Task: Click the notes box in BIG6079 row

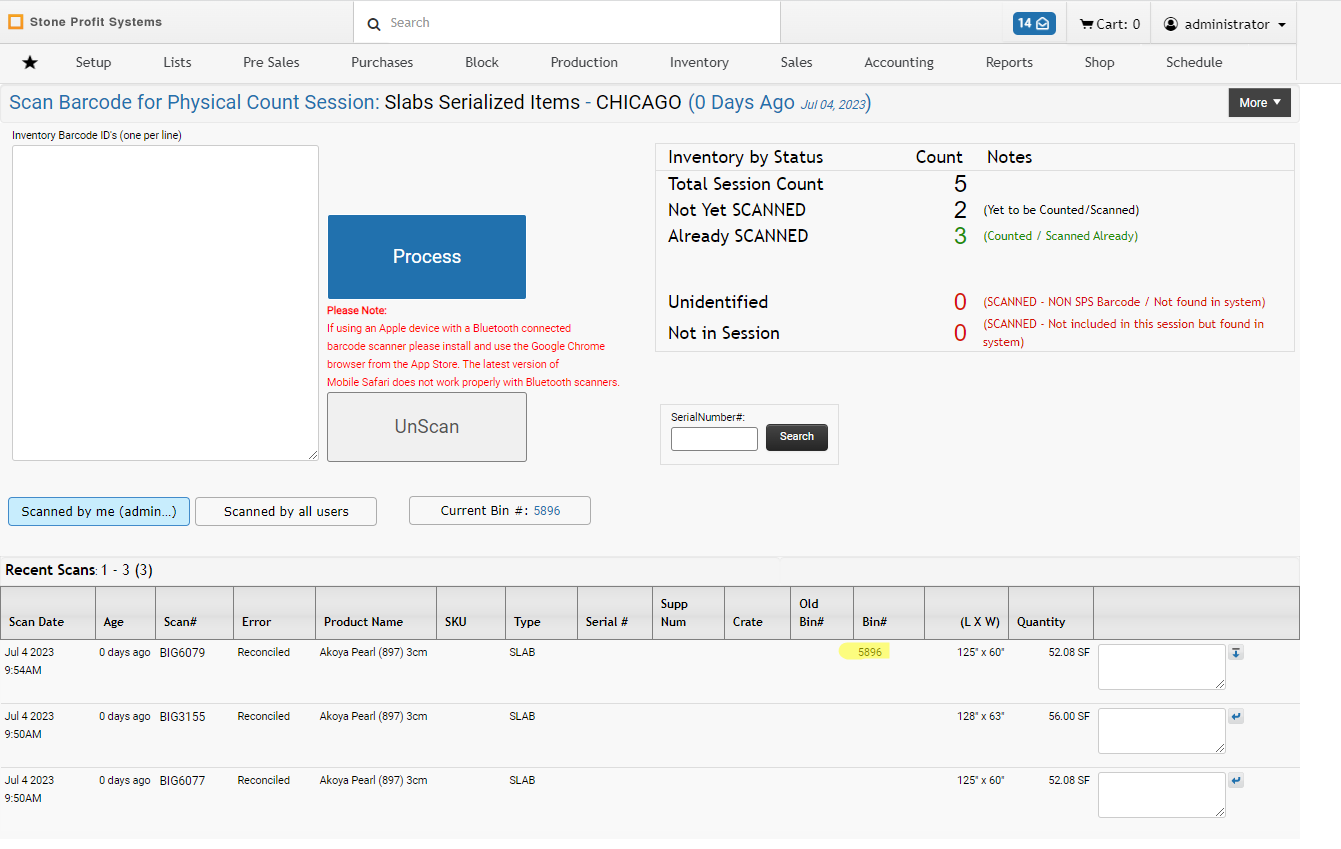Action: coord(1162,667)
